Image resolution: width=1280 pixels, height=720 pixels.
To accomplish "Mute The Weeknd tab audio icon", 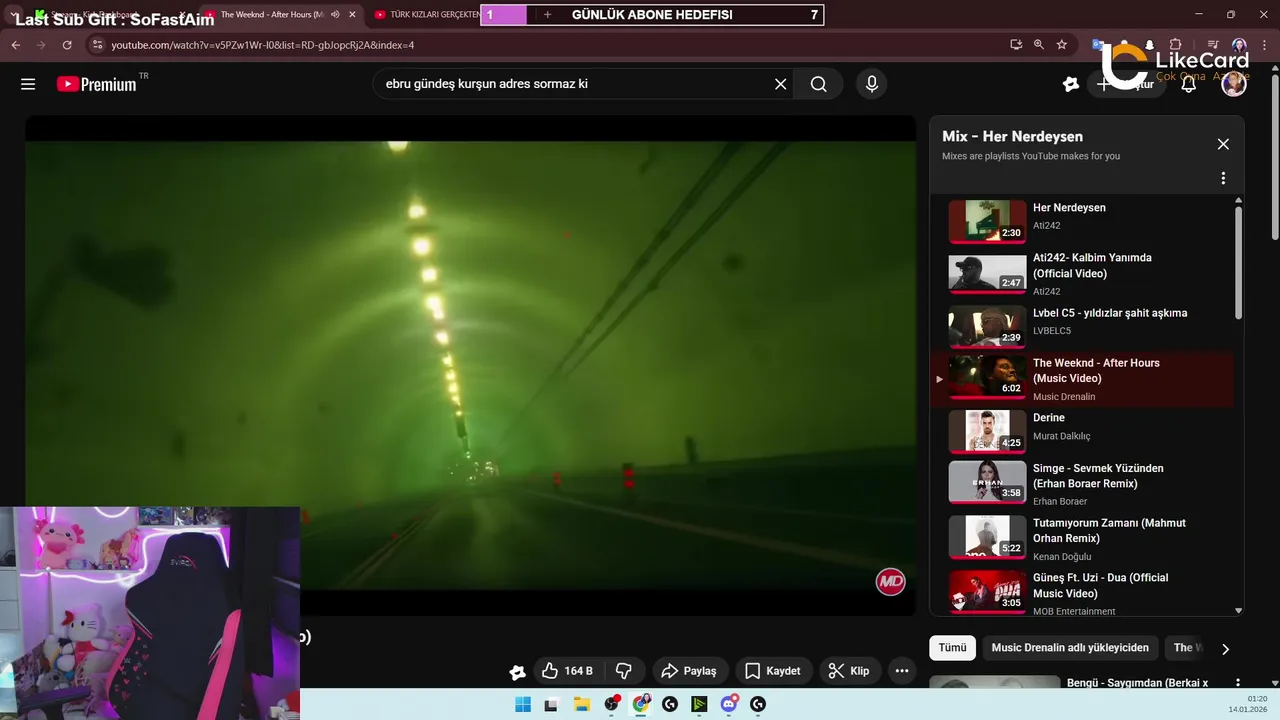I will (x=335, y=15).
